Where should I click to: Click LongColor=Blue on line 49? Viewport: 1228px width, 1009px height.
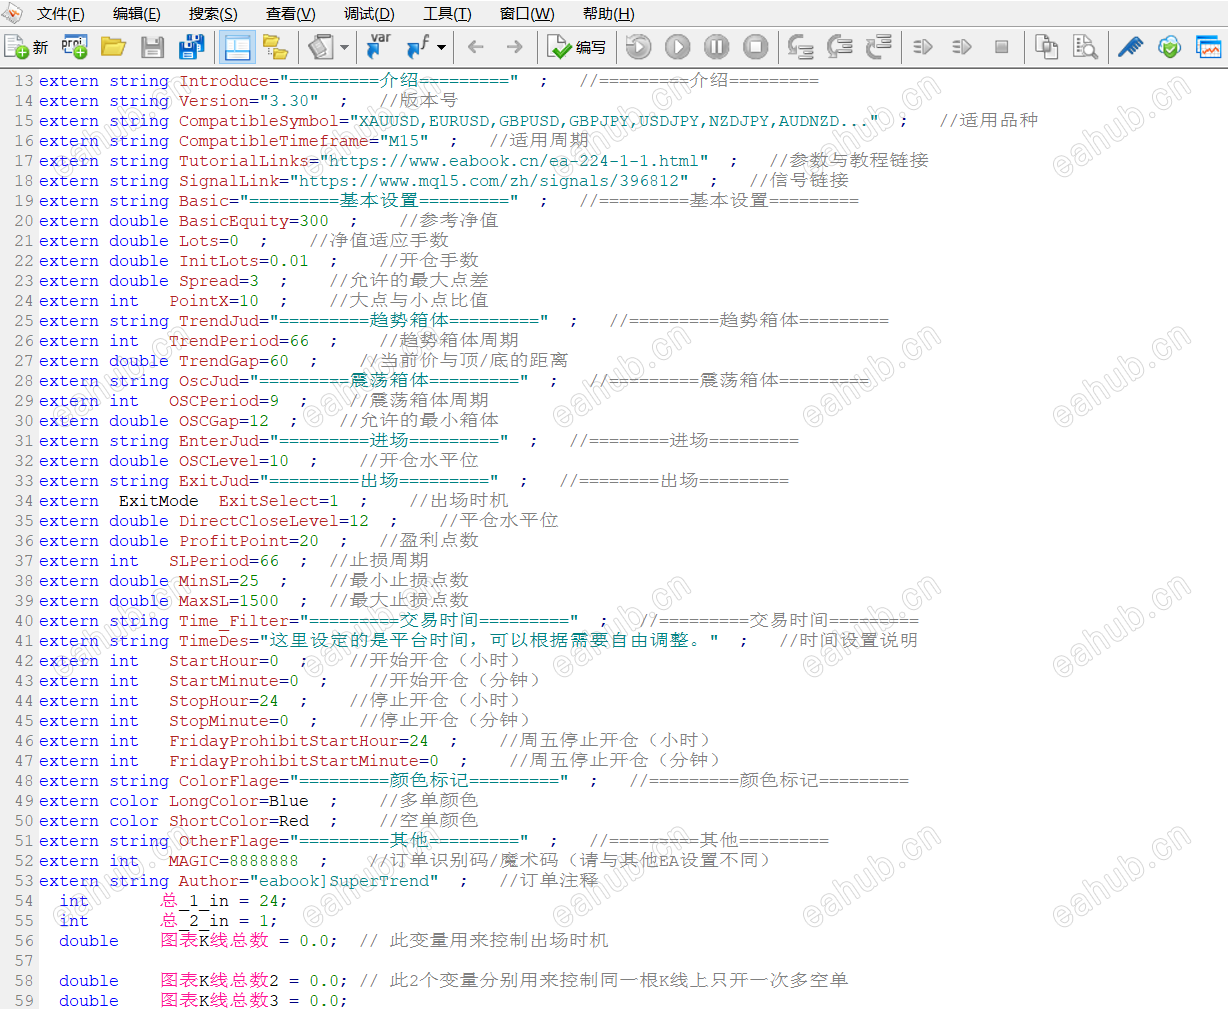(239, 801)
